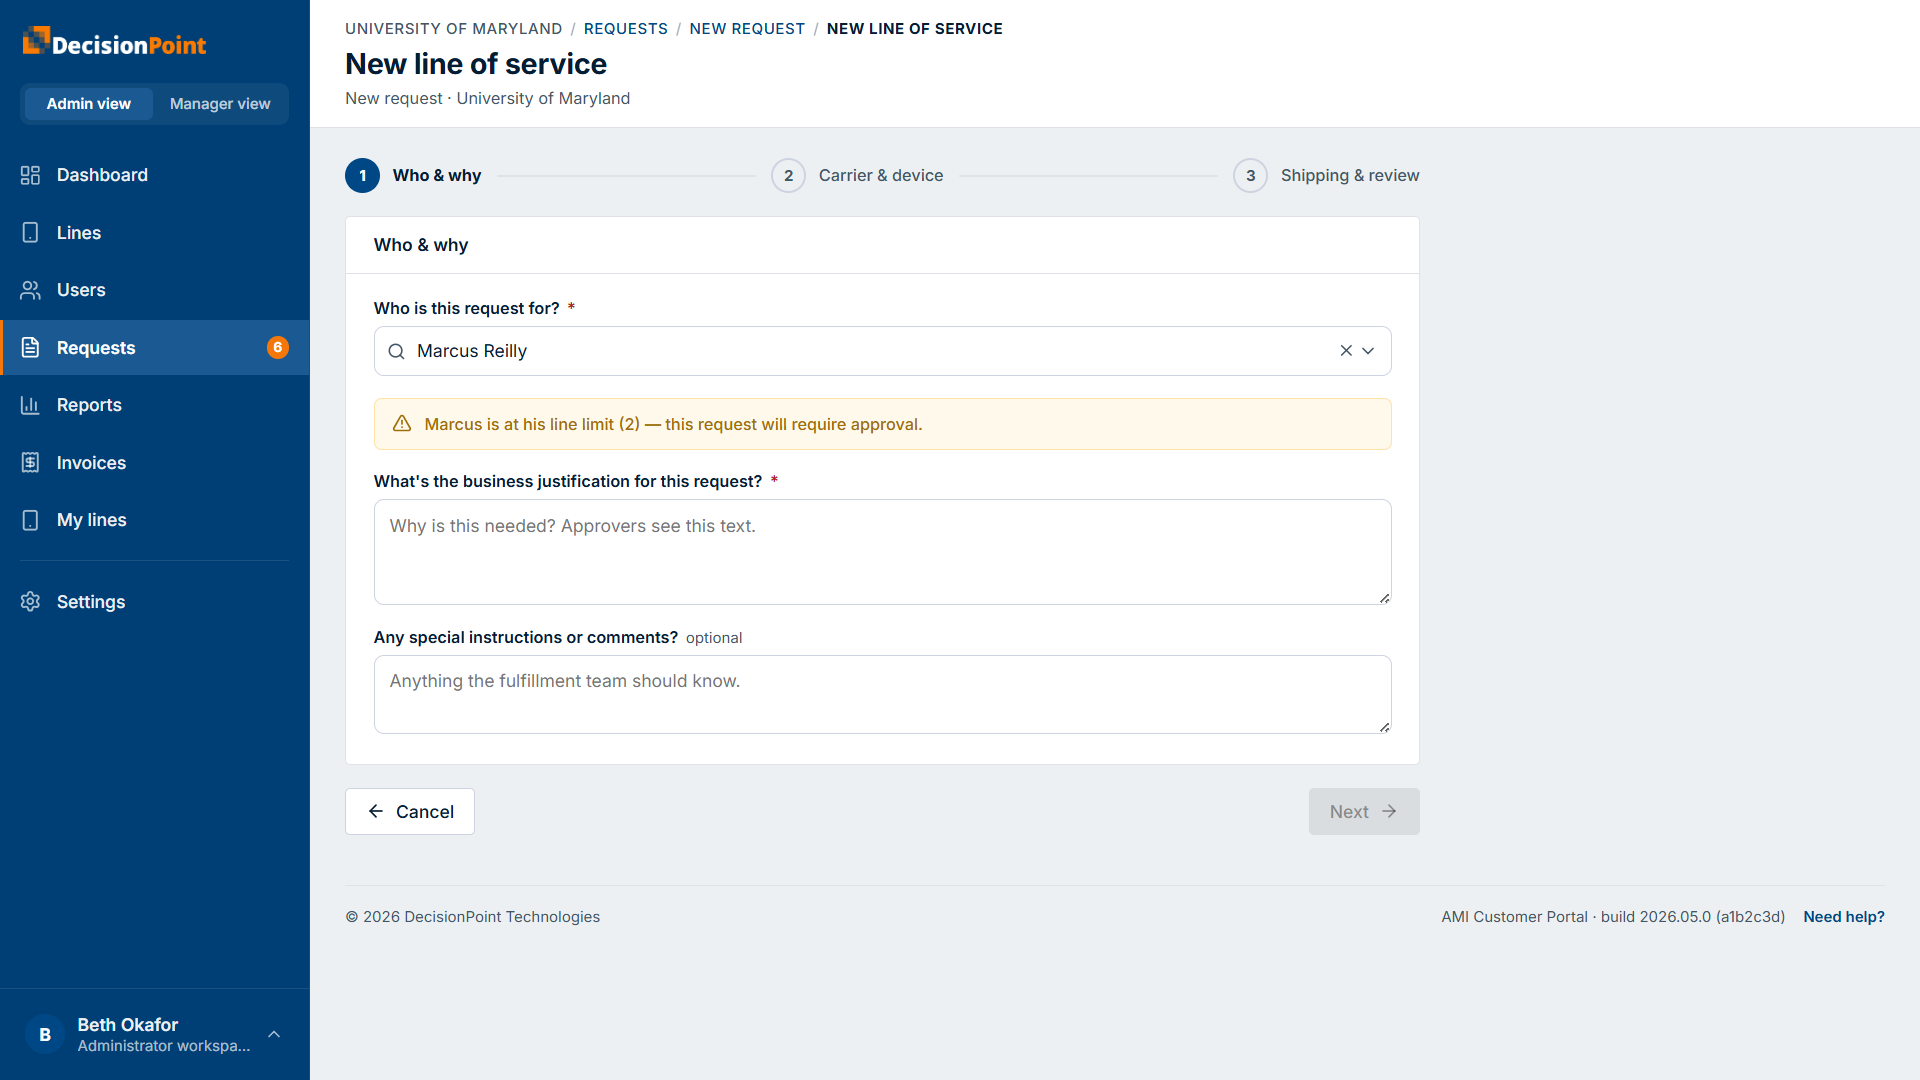Open the Invoices page label
This screenshot has width=1920, height=1080.
pos(91,463)
